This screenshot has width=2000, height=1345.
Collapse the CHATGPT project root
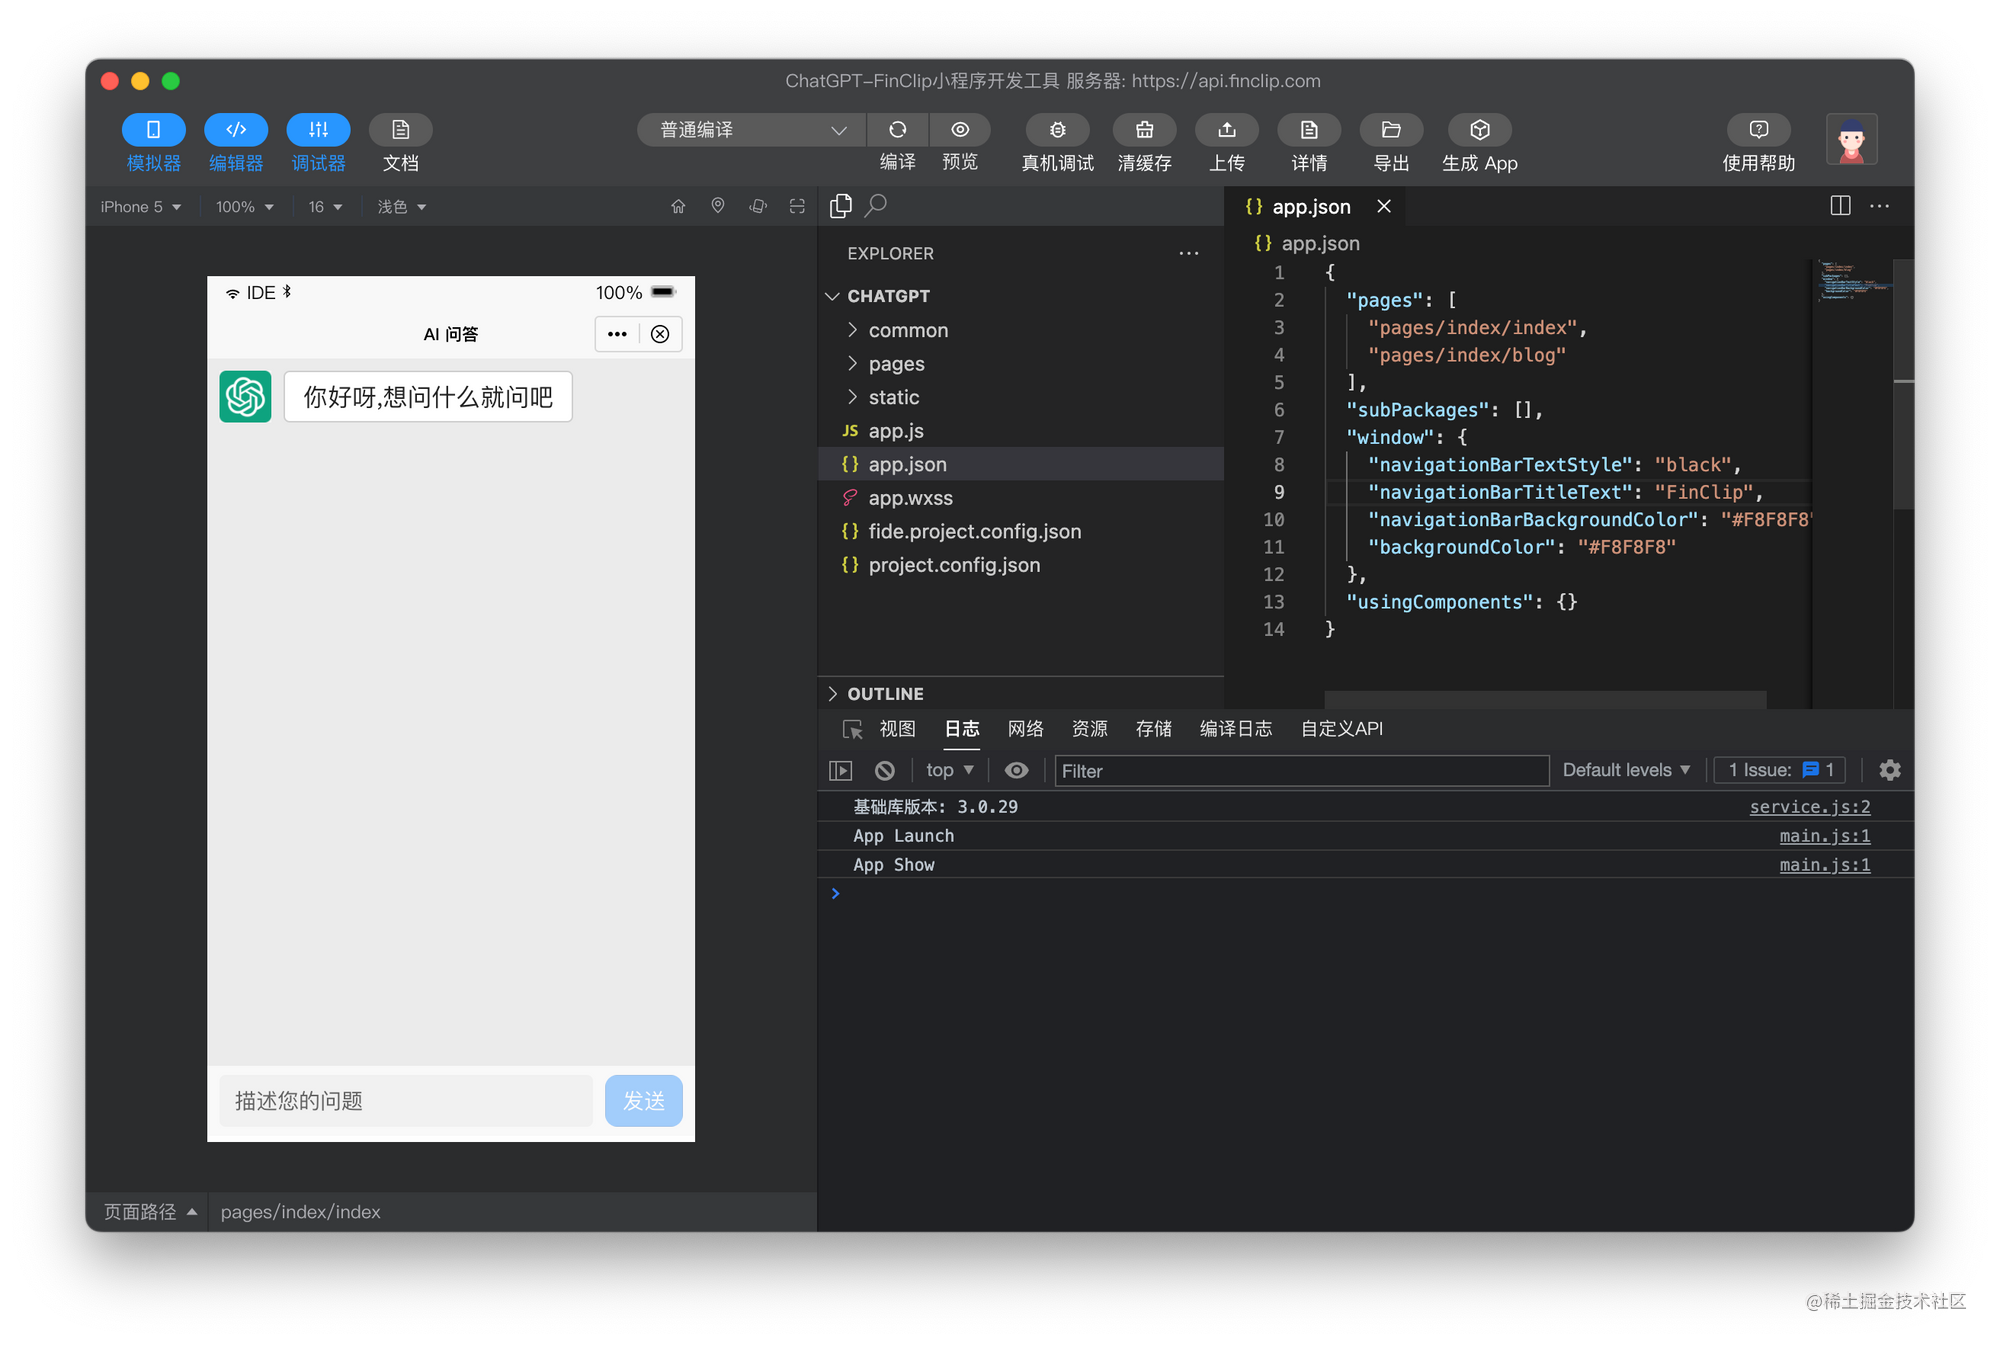click(x=1021, y=296)
